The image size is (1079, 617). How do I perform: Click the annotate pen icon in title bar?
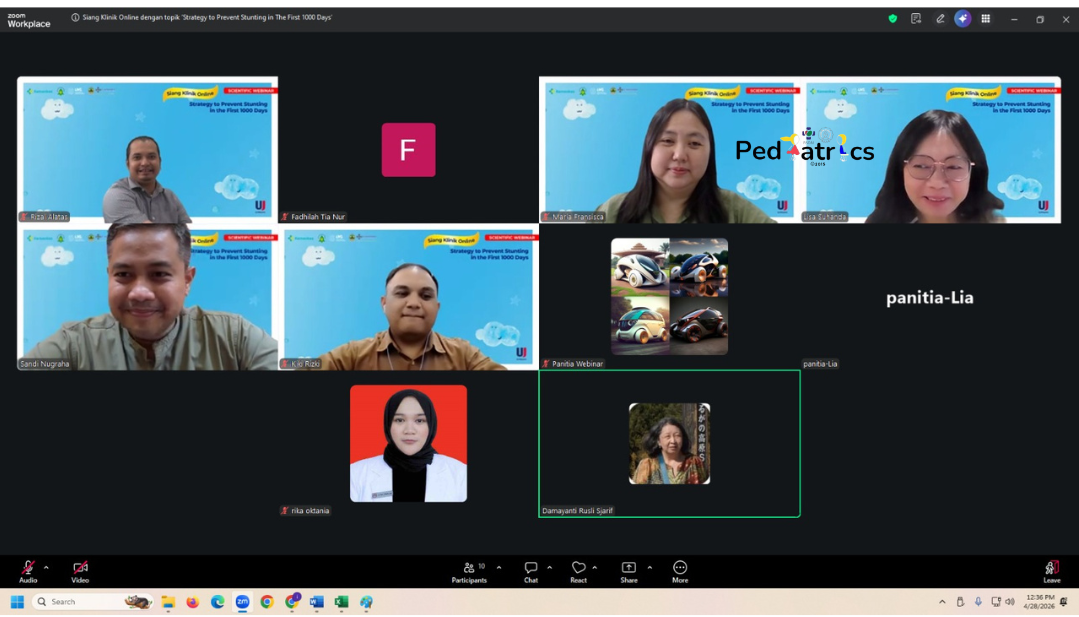(940, 19)
